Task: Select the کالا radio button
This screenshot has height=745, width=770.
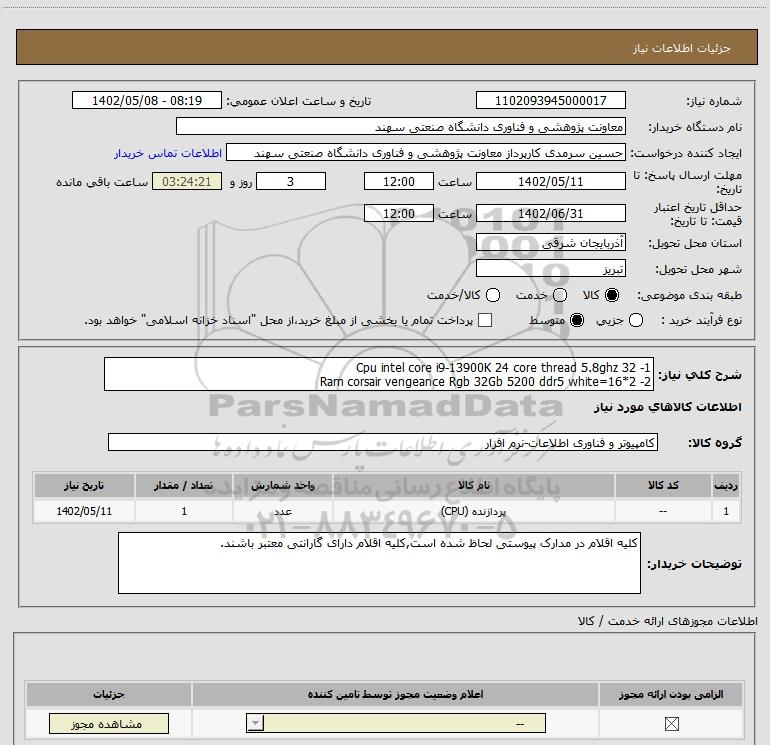Action: [612, 295]
